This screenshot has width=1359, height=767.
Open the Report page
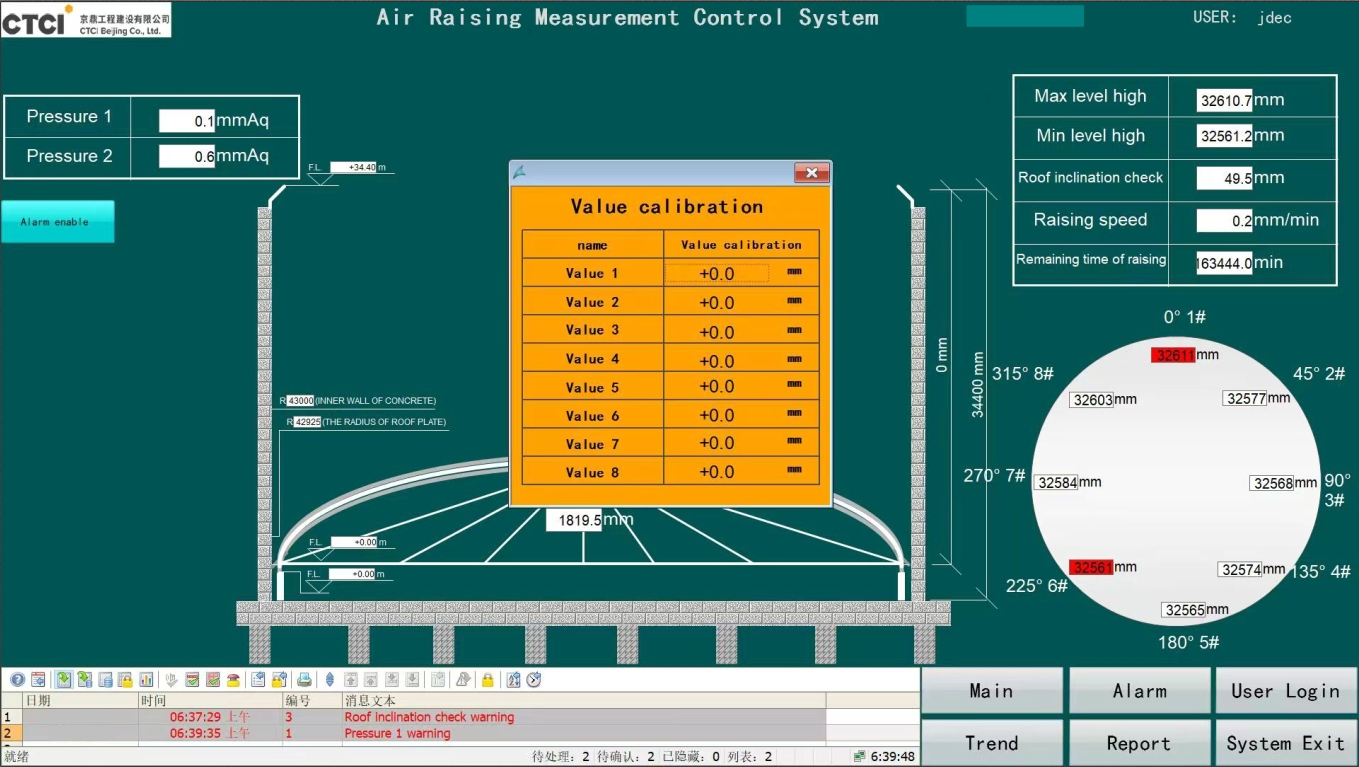(1139, 743)
